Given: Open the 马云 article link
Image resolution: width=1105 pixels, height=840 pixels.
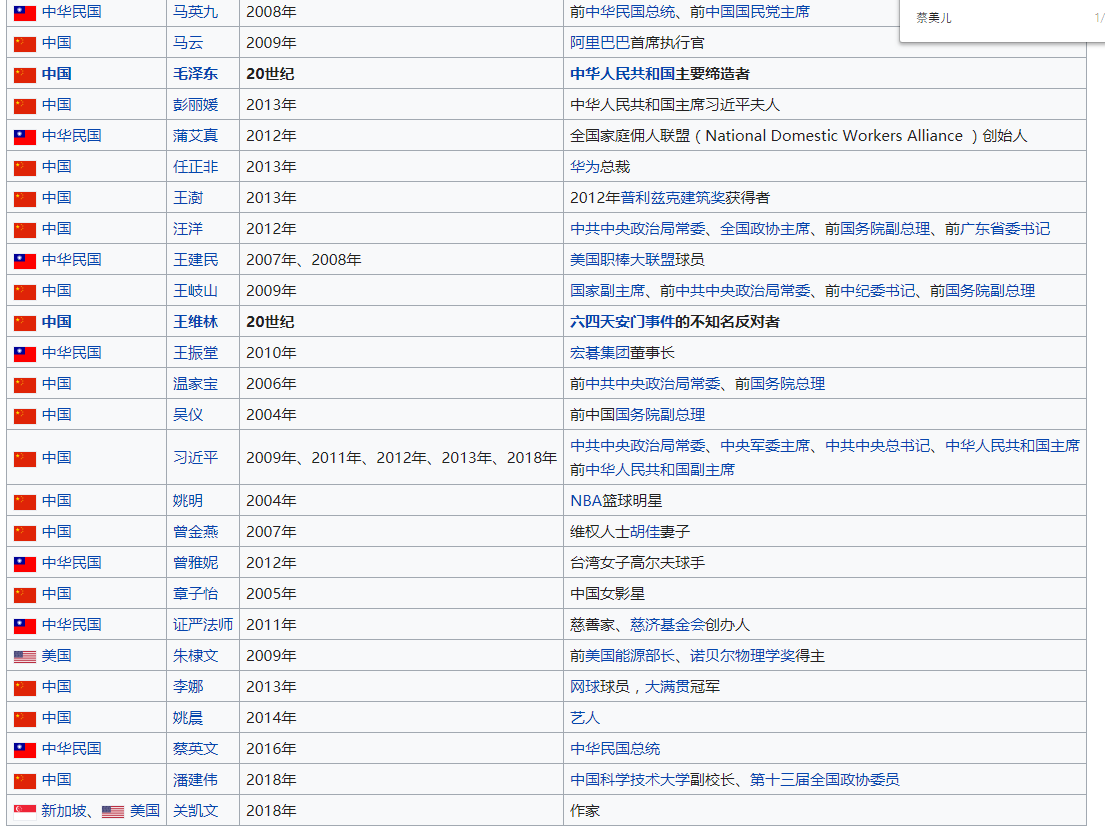Looking at the screenshot, I should click(x=187, y=43).
